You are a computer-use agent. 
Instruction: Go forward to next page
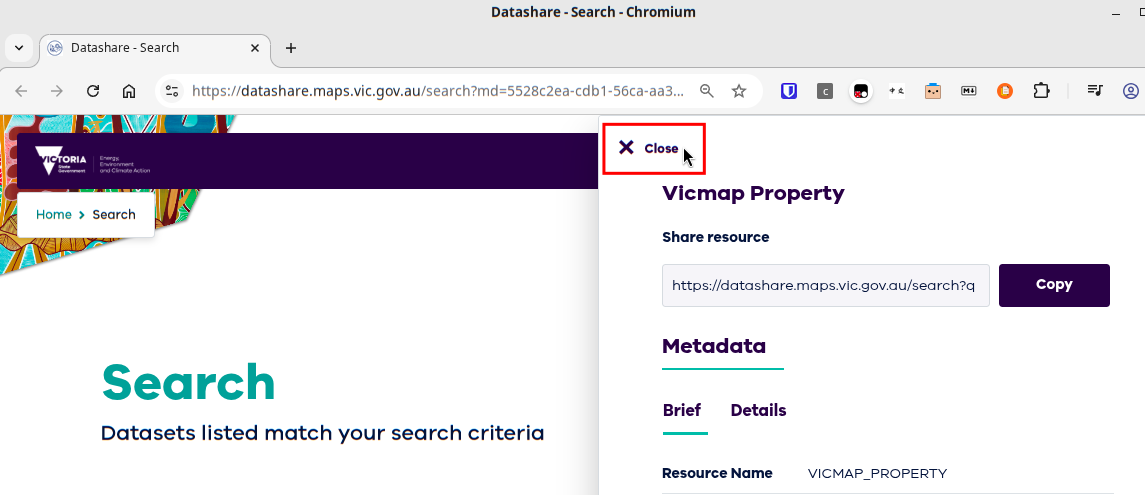[57, 91]
